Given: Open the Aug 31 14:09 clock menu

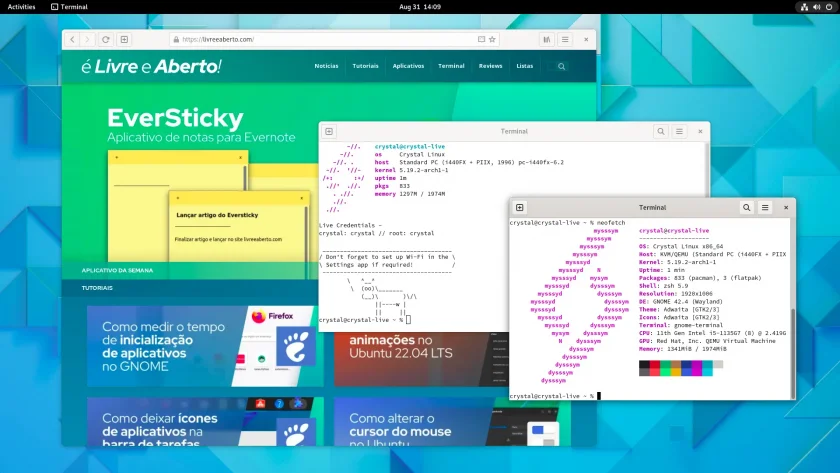Looking at the screenshot, I should [420, 7].
